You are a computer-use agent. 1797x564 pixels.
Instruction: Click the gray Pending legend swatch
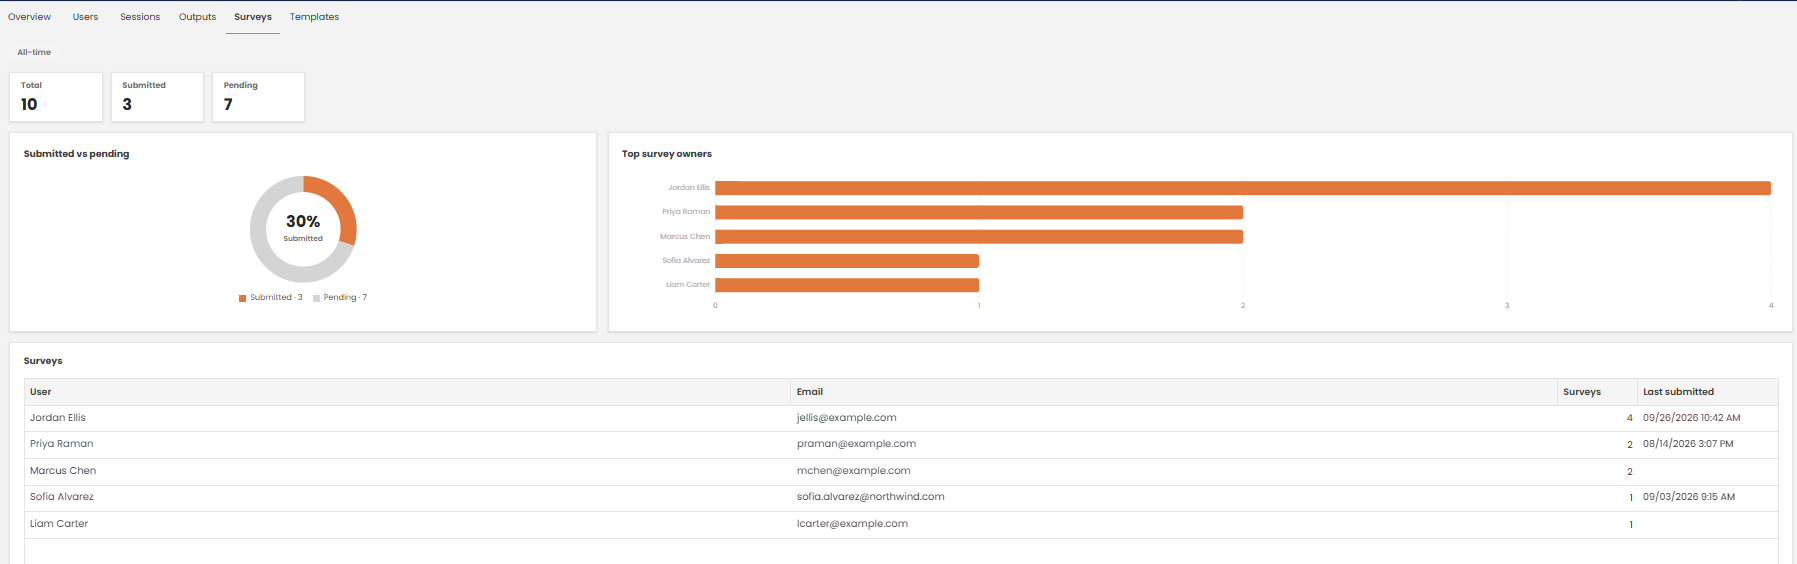click(316, 298)
